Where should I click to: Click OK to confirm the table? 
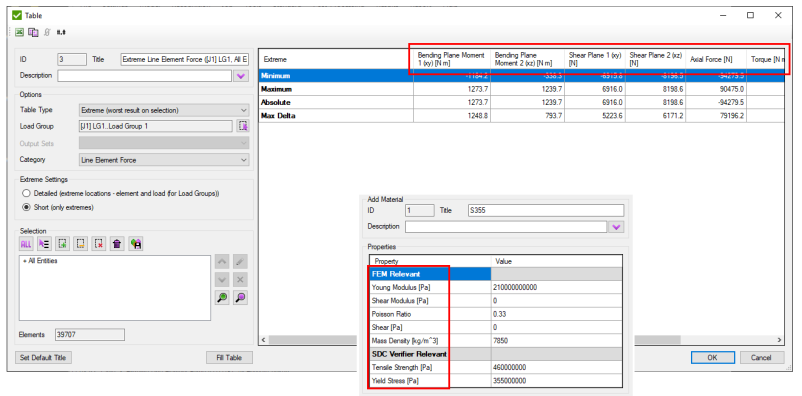(712, 358)
